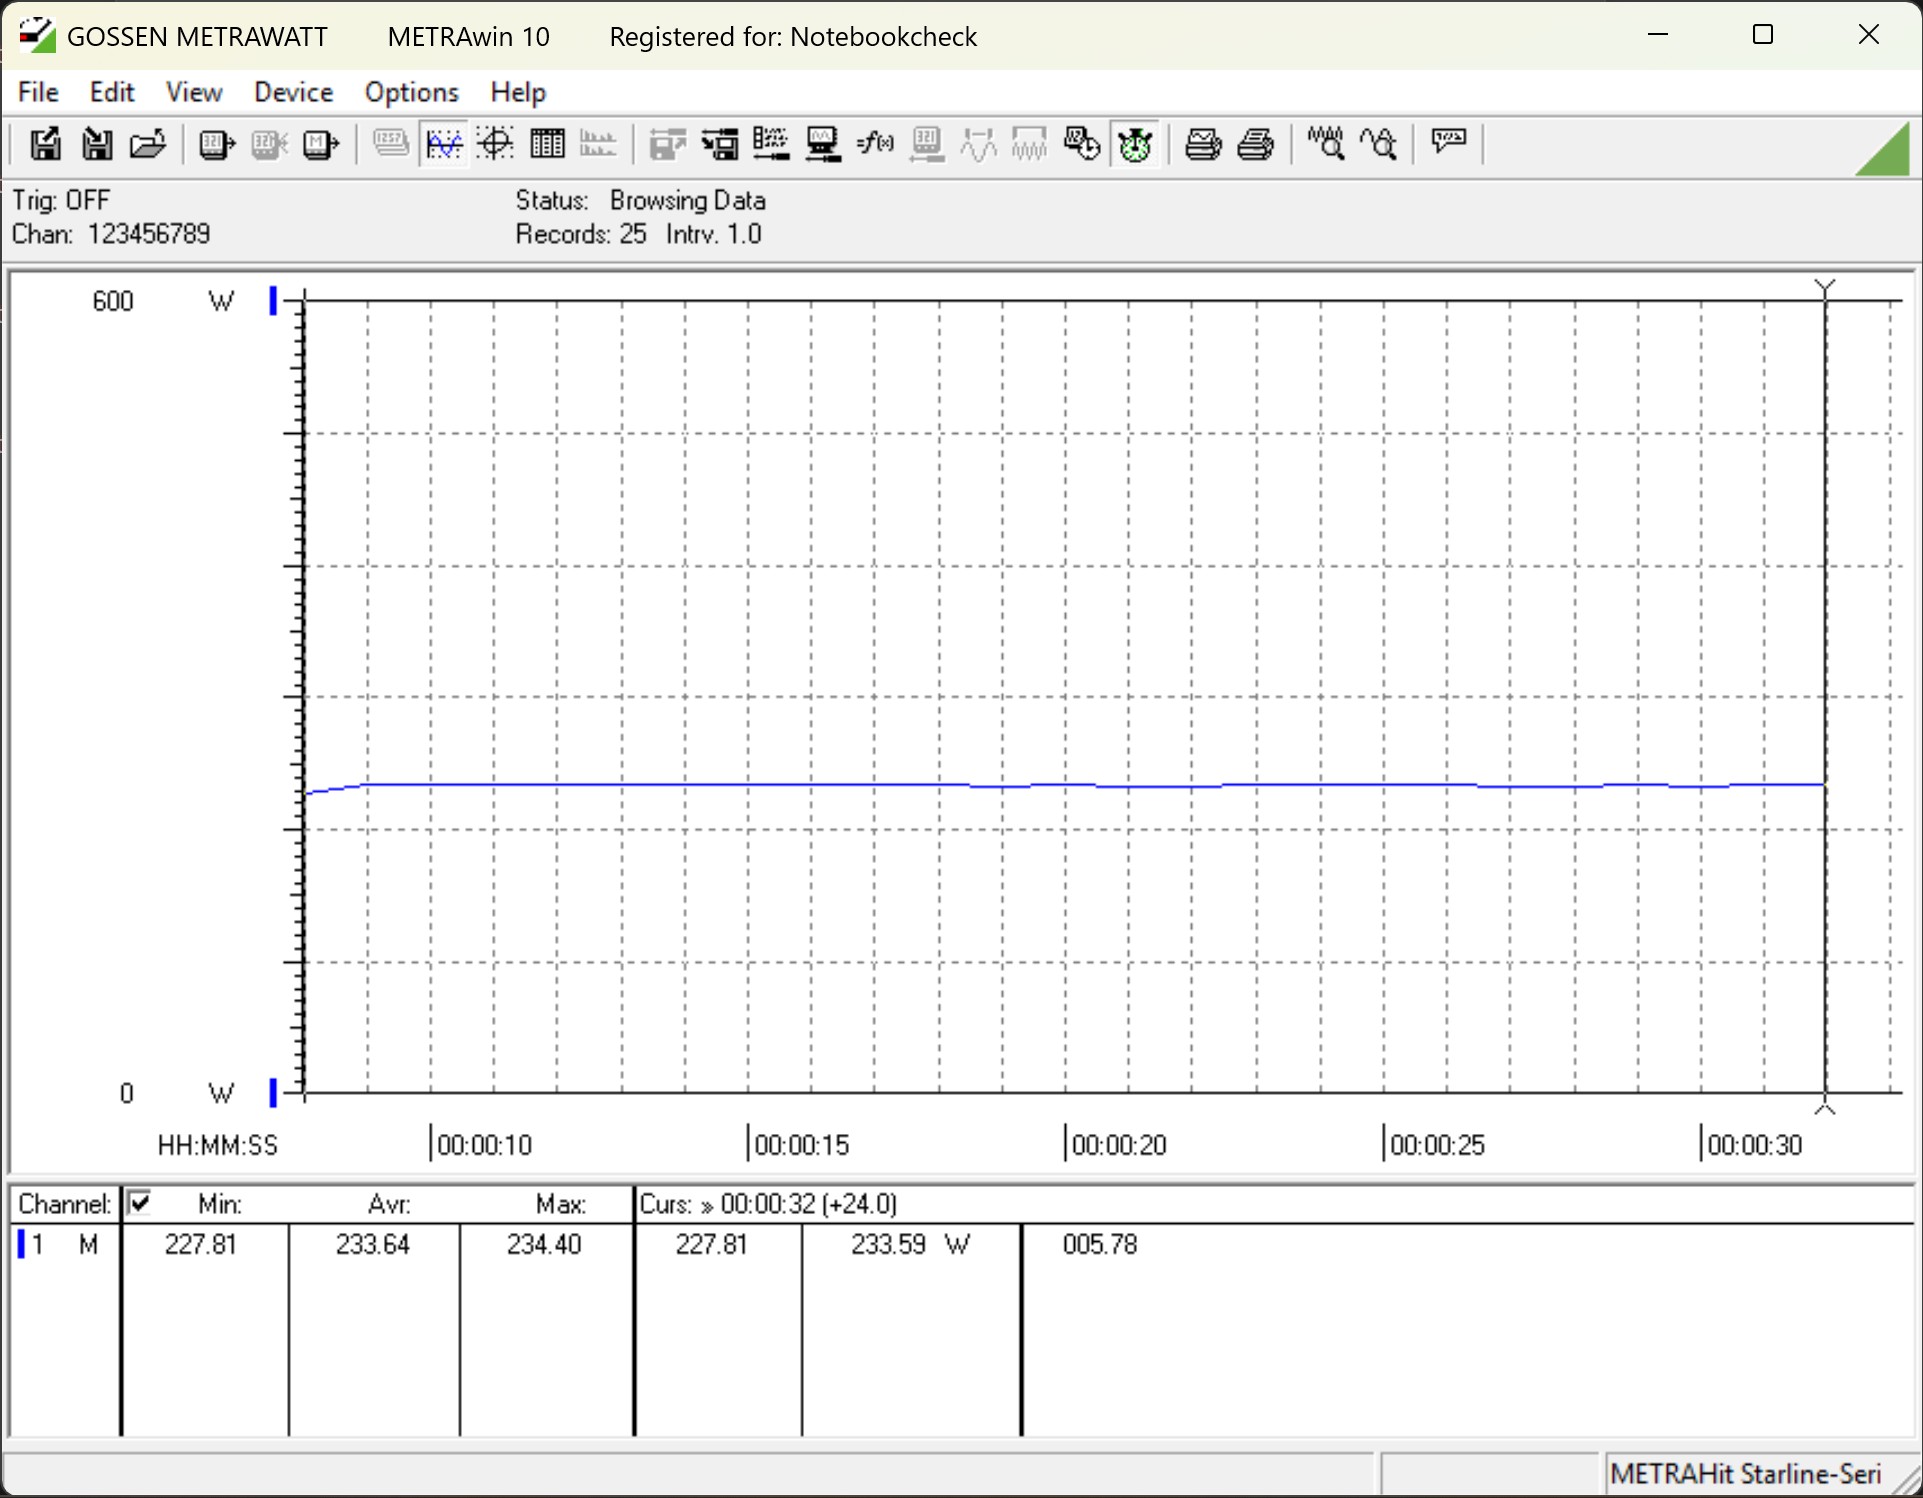Click the open folder toolbar icon
The image size is (1923, 1498).
point(148,145)
